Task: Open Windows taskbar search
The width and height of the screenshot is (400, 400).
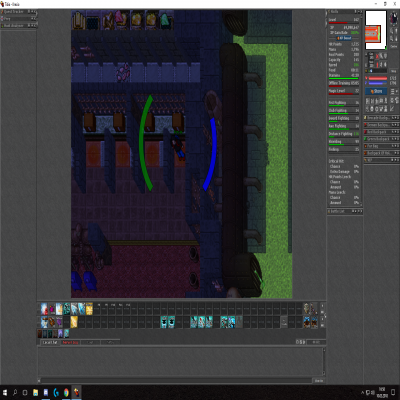Action: [15, 392]
